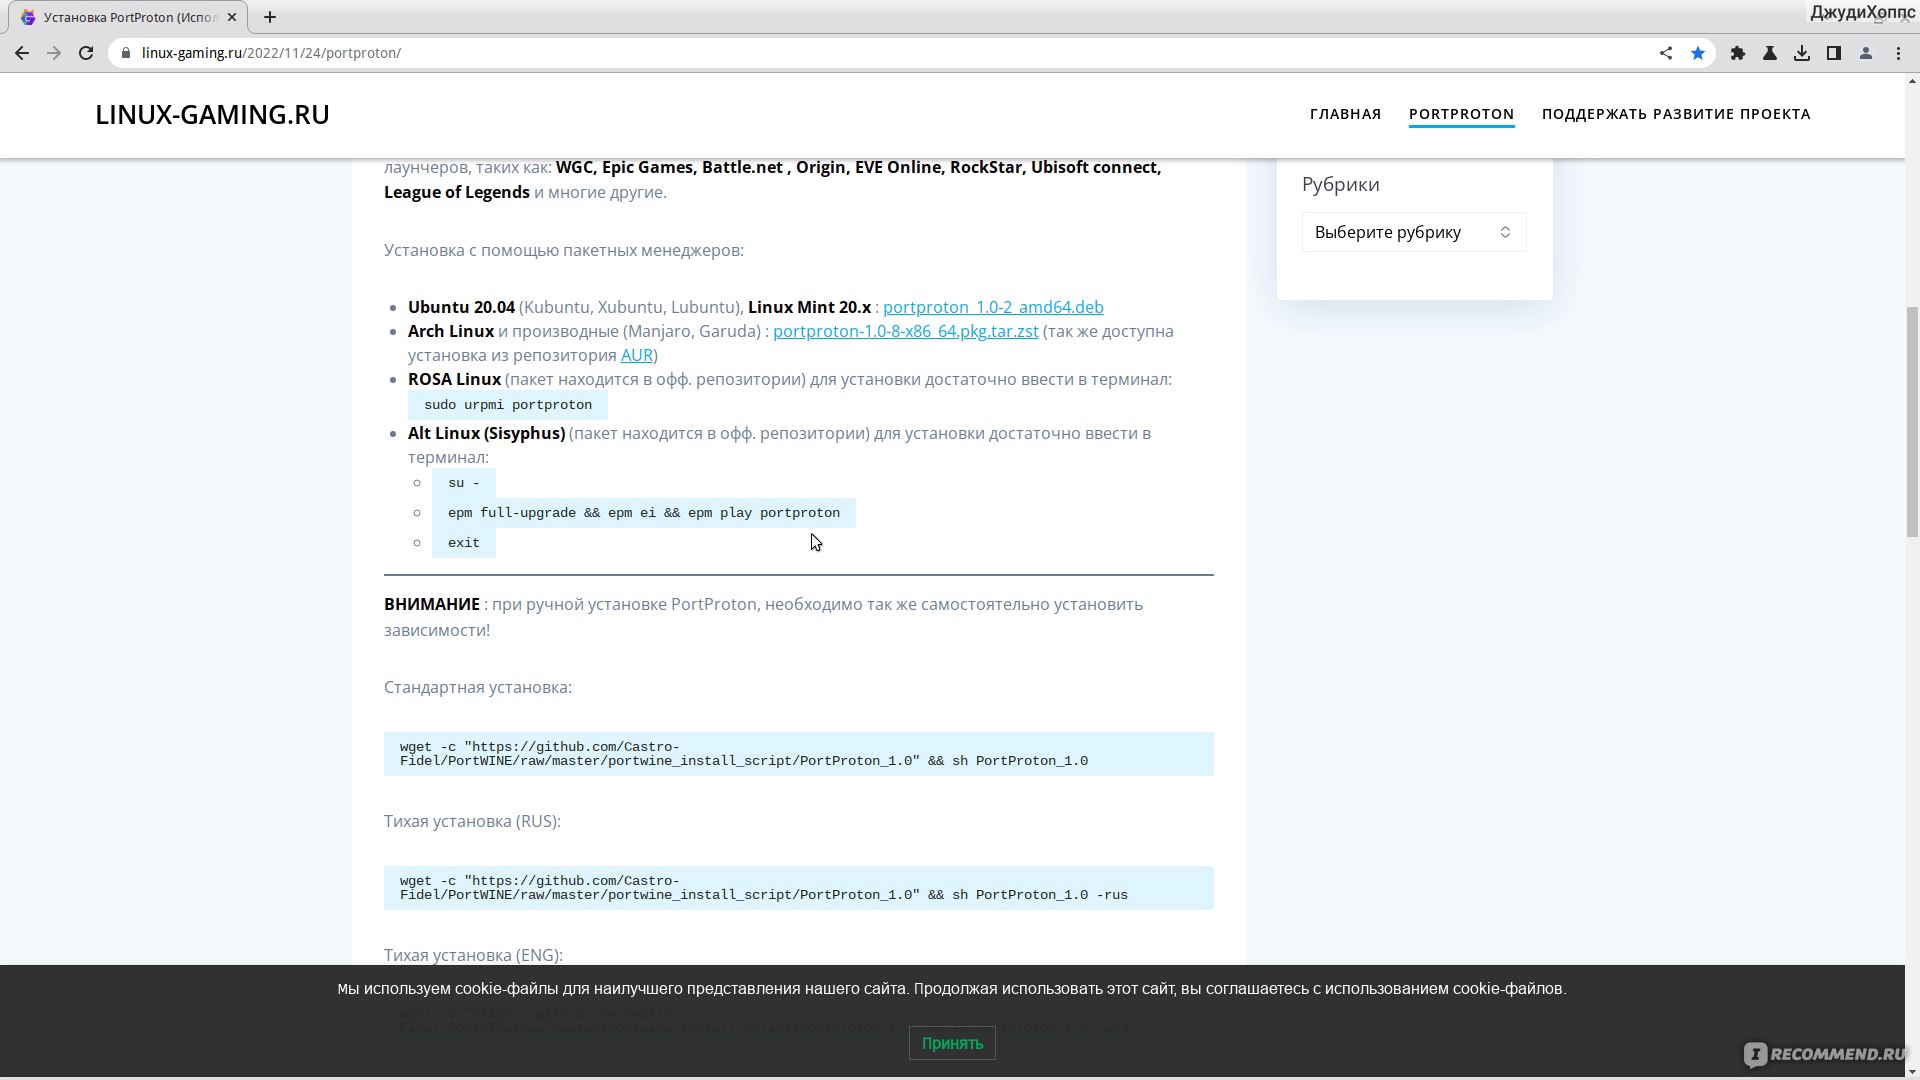Reload the current page
1920x1080 pixels.
[x=86, y=53]
